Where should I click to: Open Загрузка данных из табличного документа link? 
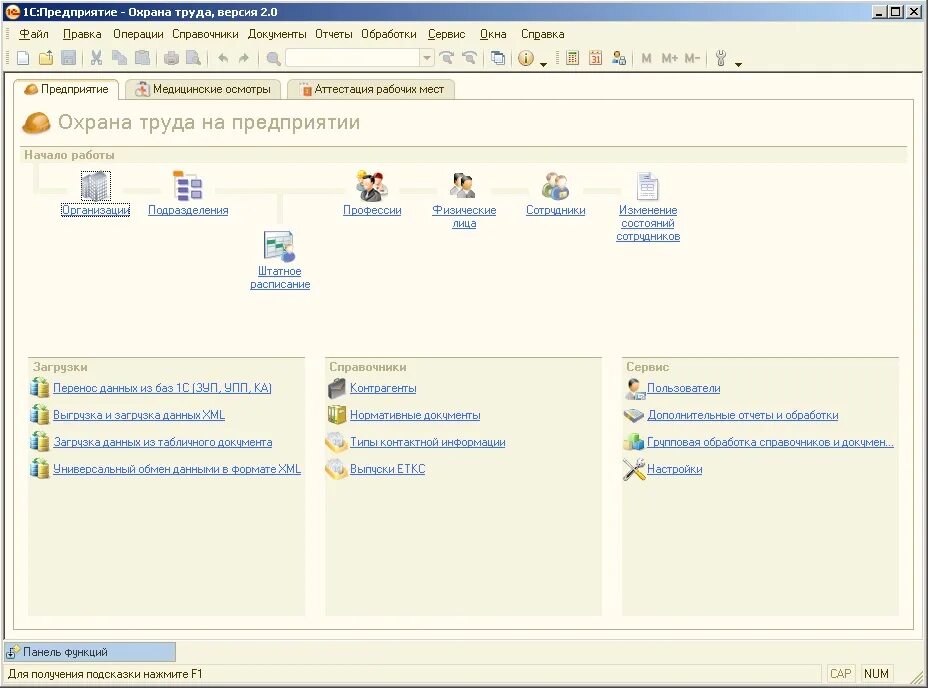163,442
